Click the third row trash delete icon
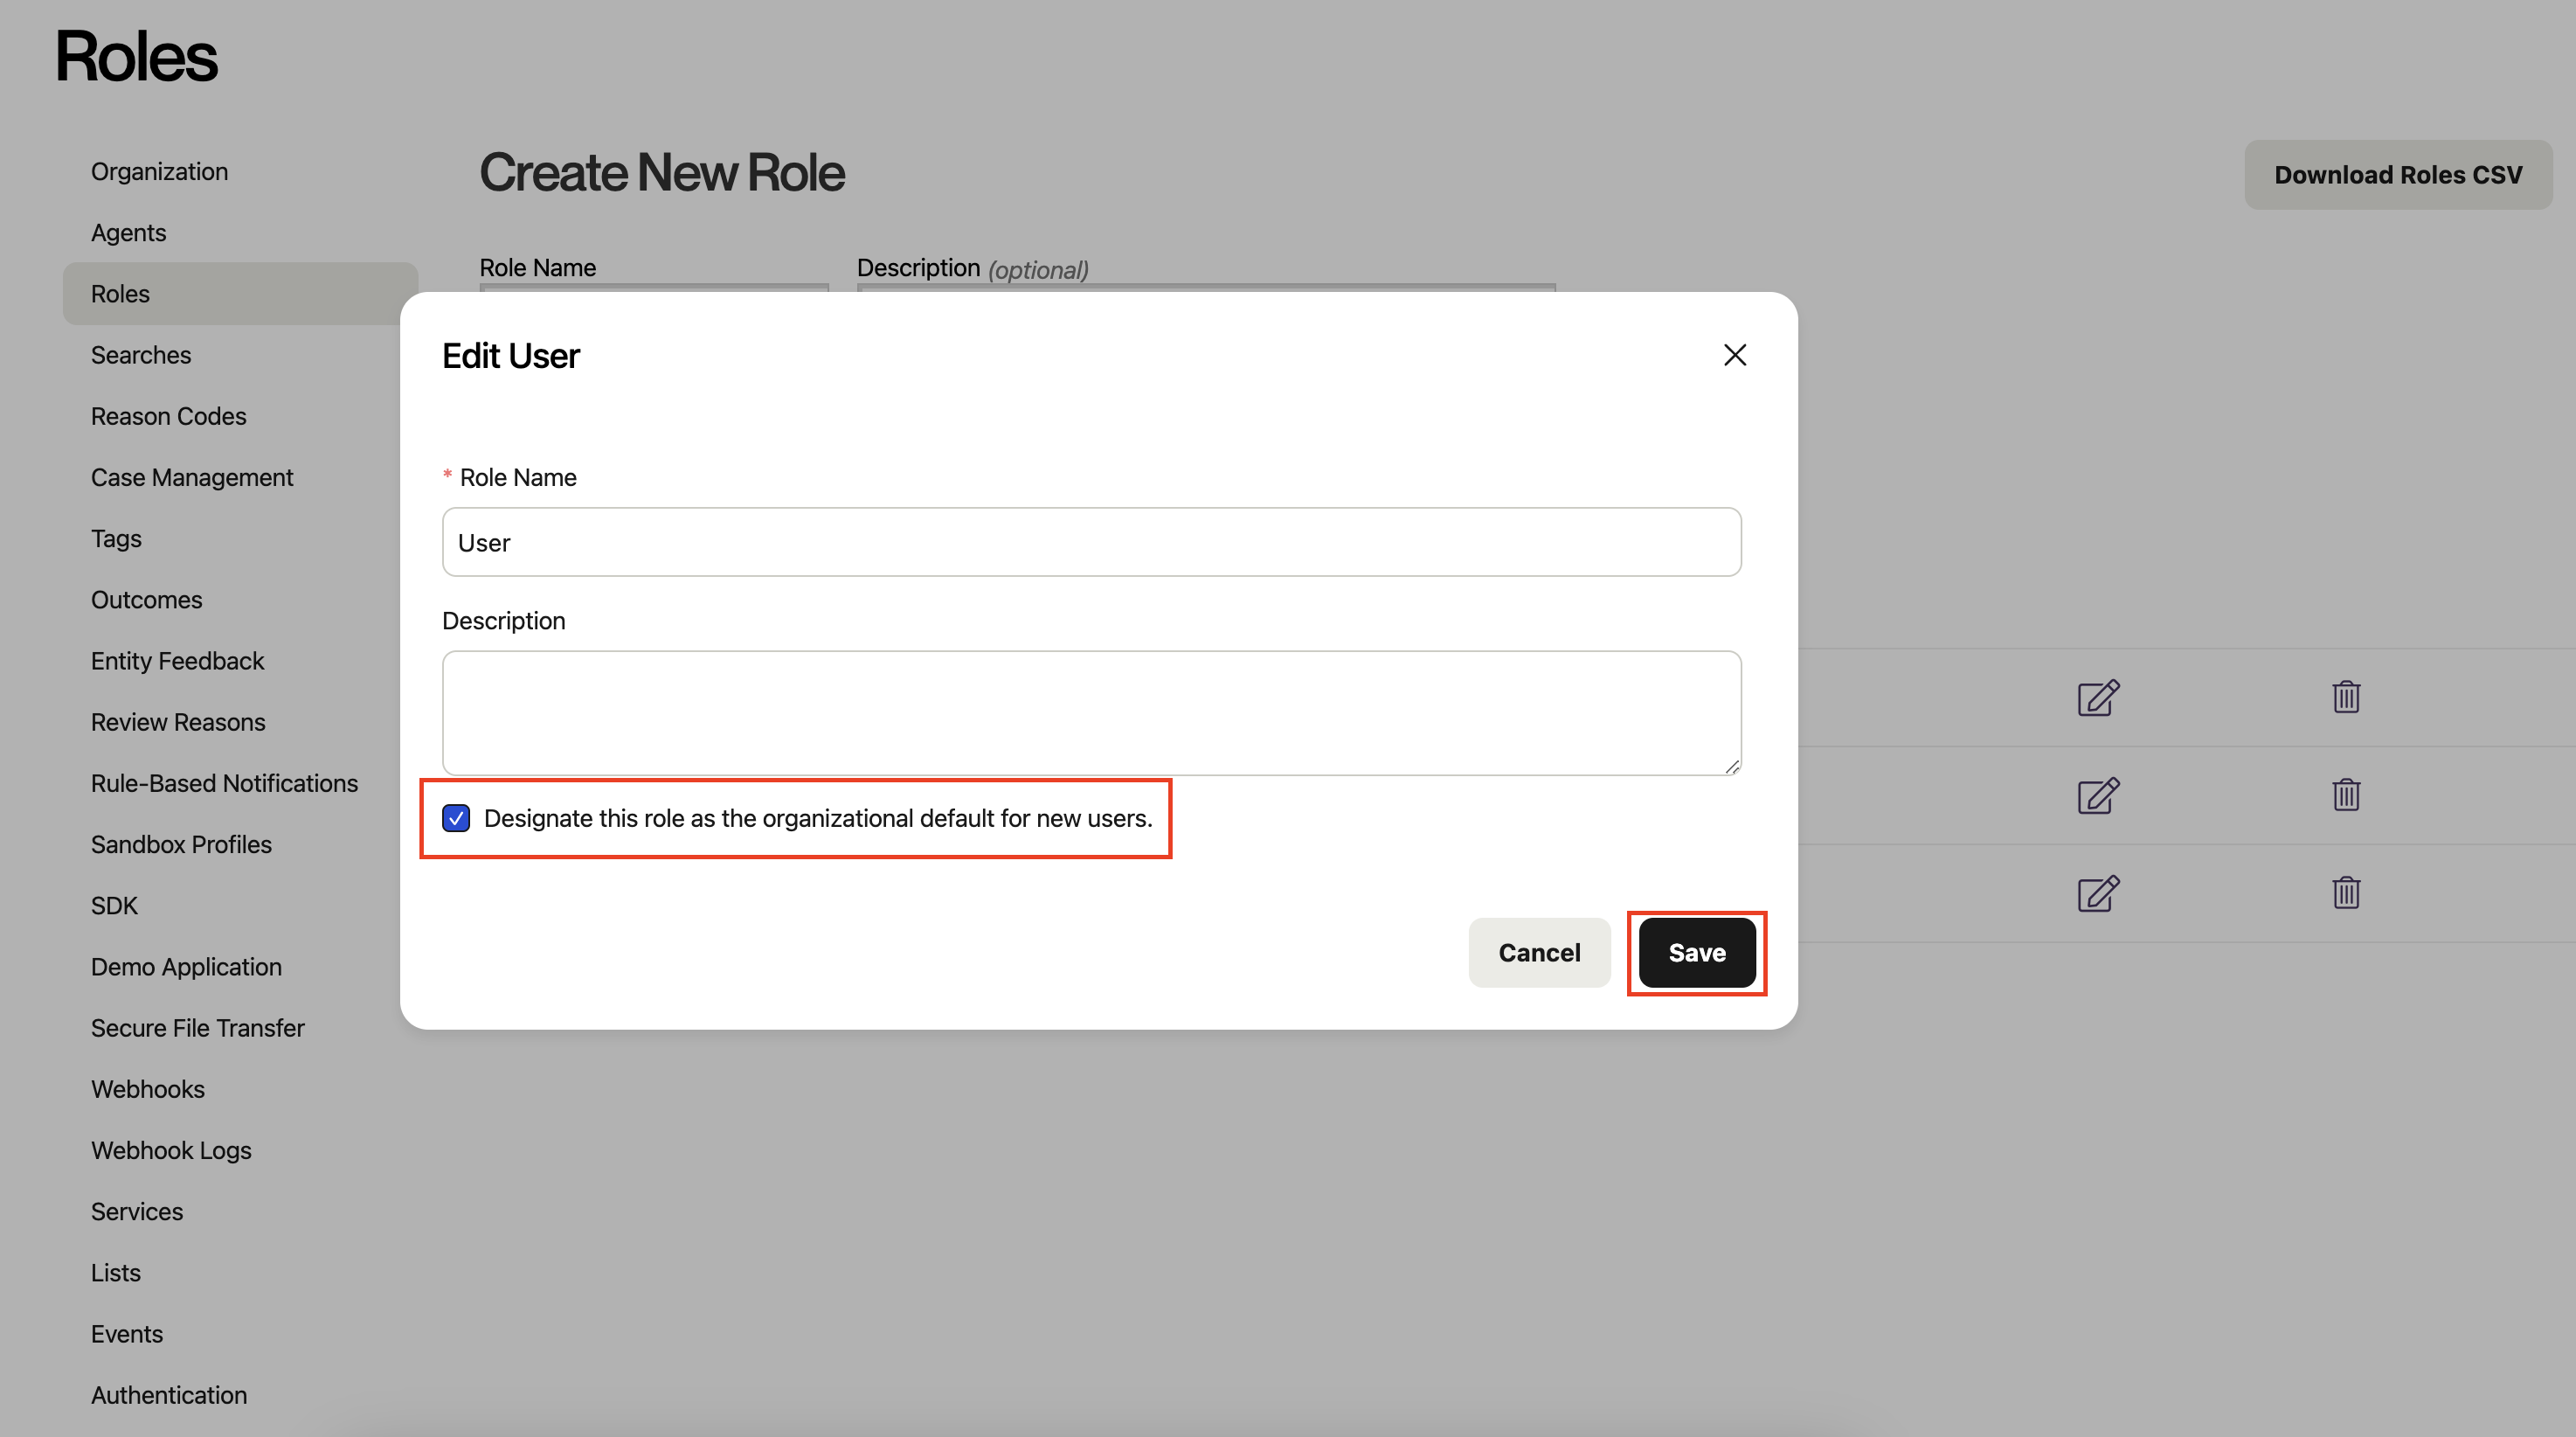The image size is (2576, 1437). click(x=2345, y=893)
